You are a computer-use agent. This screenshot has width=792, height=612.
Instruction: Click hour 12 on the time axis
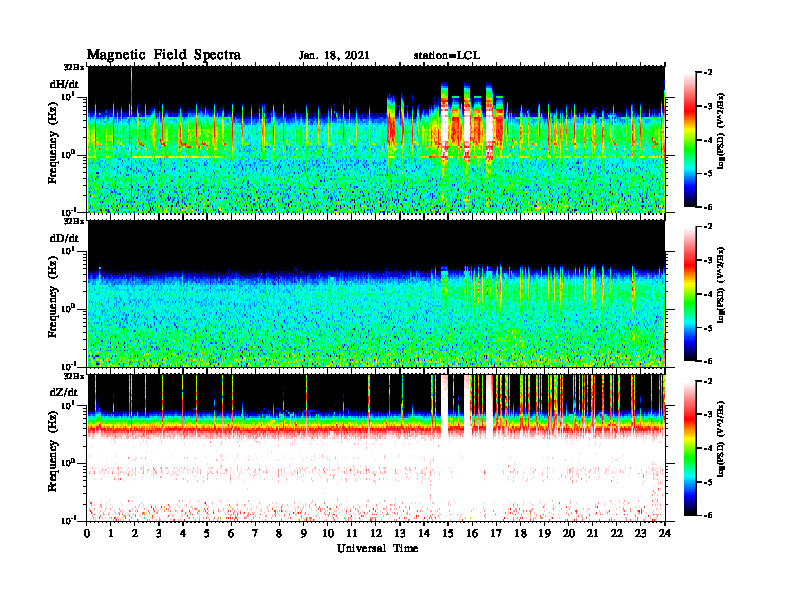(376, 533)
